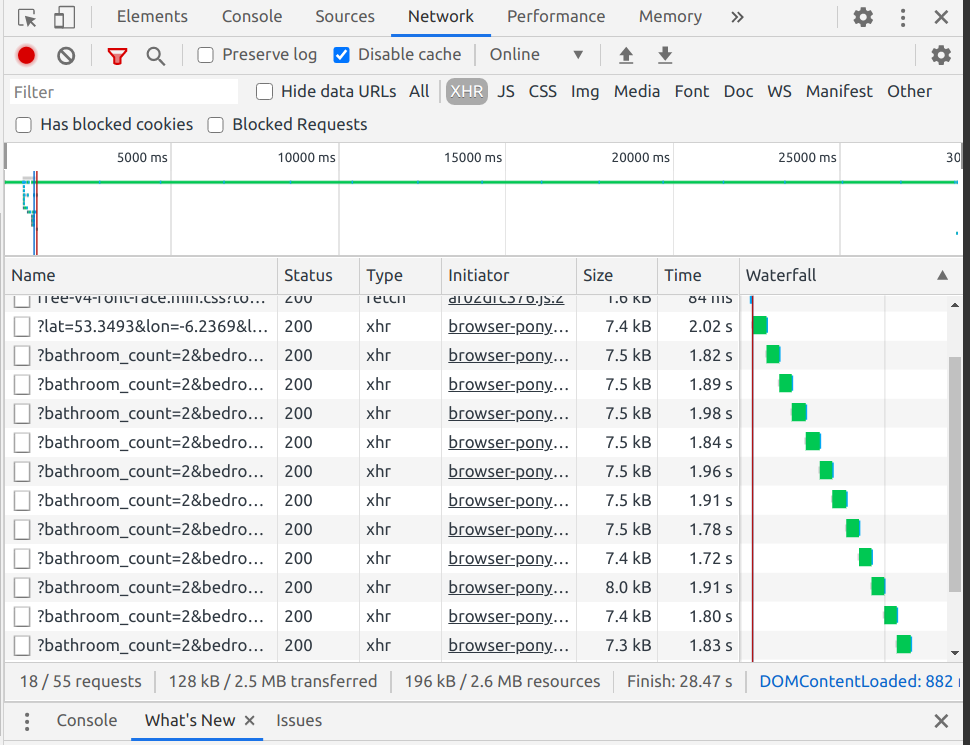
Task: Check the Hide data URLs option
Action: 265,92
